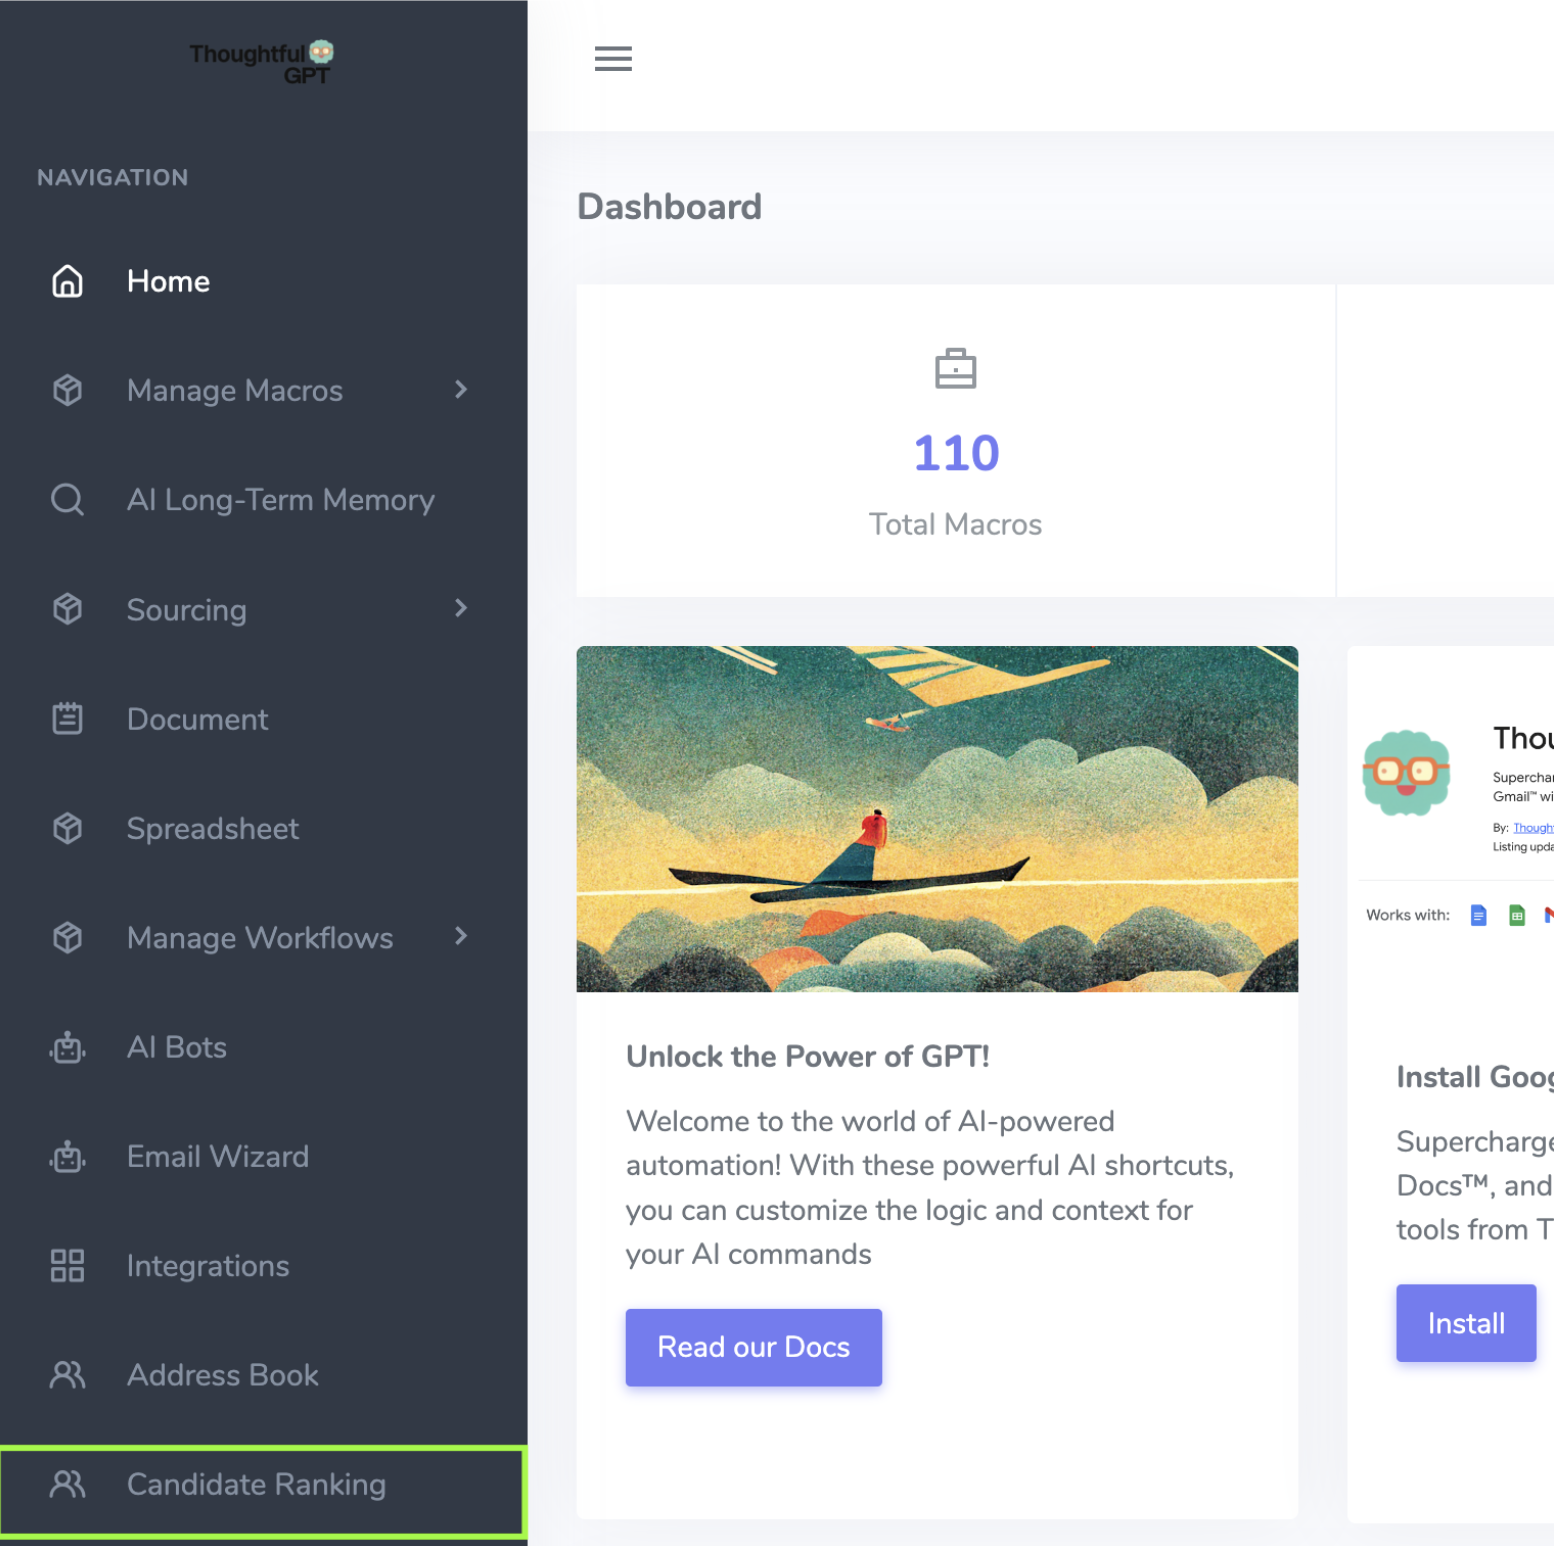Click the AI Bots robot icon
Screen dimensions: 1554x1546
[67, 1047]
